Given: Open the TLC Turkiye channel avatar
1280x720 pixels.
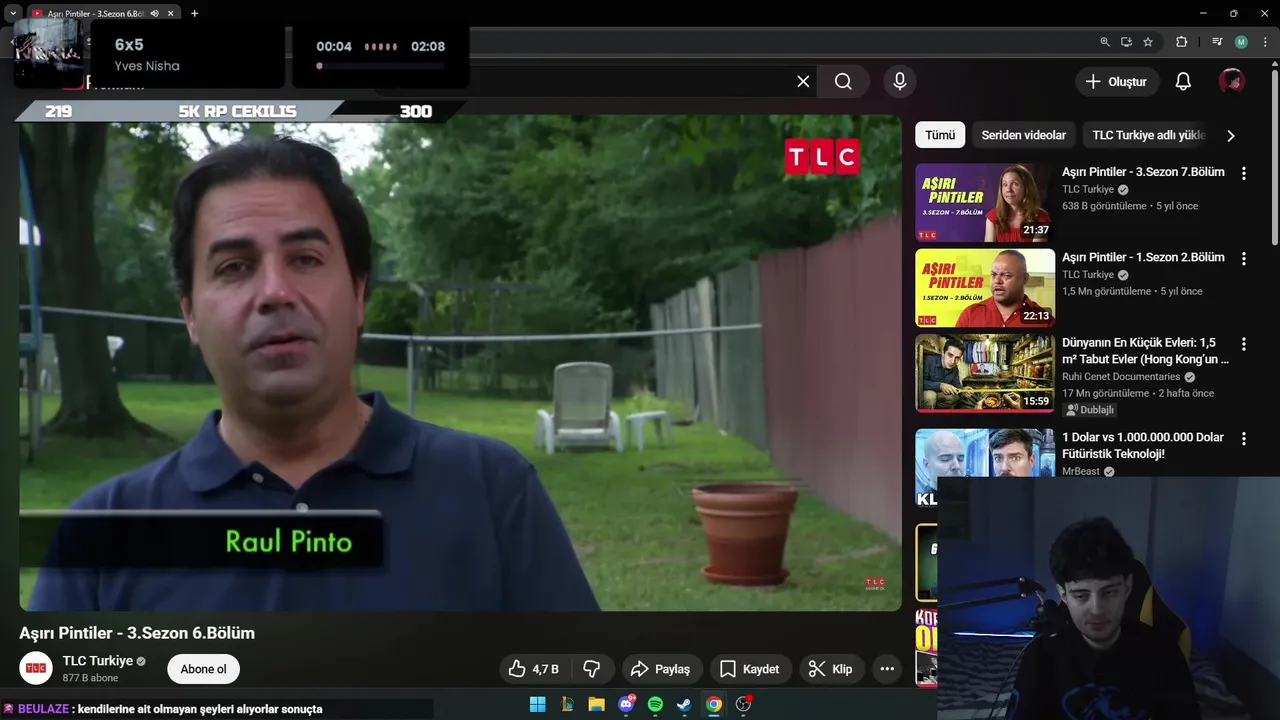Looking at the screenshot, I should pyautogui.click(x=36, y=668).
